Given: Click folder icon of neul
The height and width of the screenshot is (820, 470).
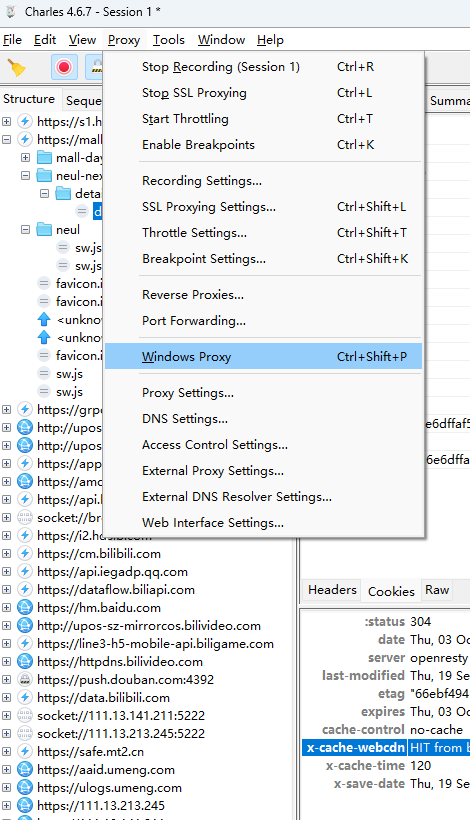Looking at the screenshot, I should pyautogui.click(x=44, y=230).
